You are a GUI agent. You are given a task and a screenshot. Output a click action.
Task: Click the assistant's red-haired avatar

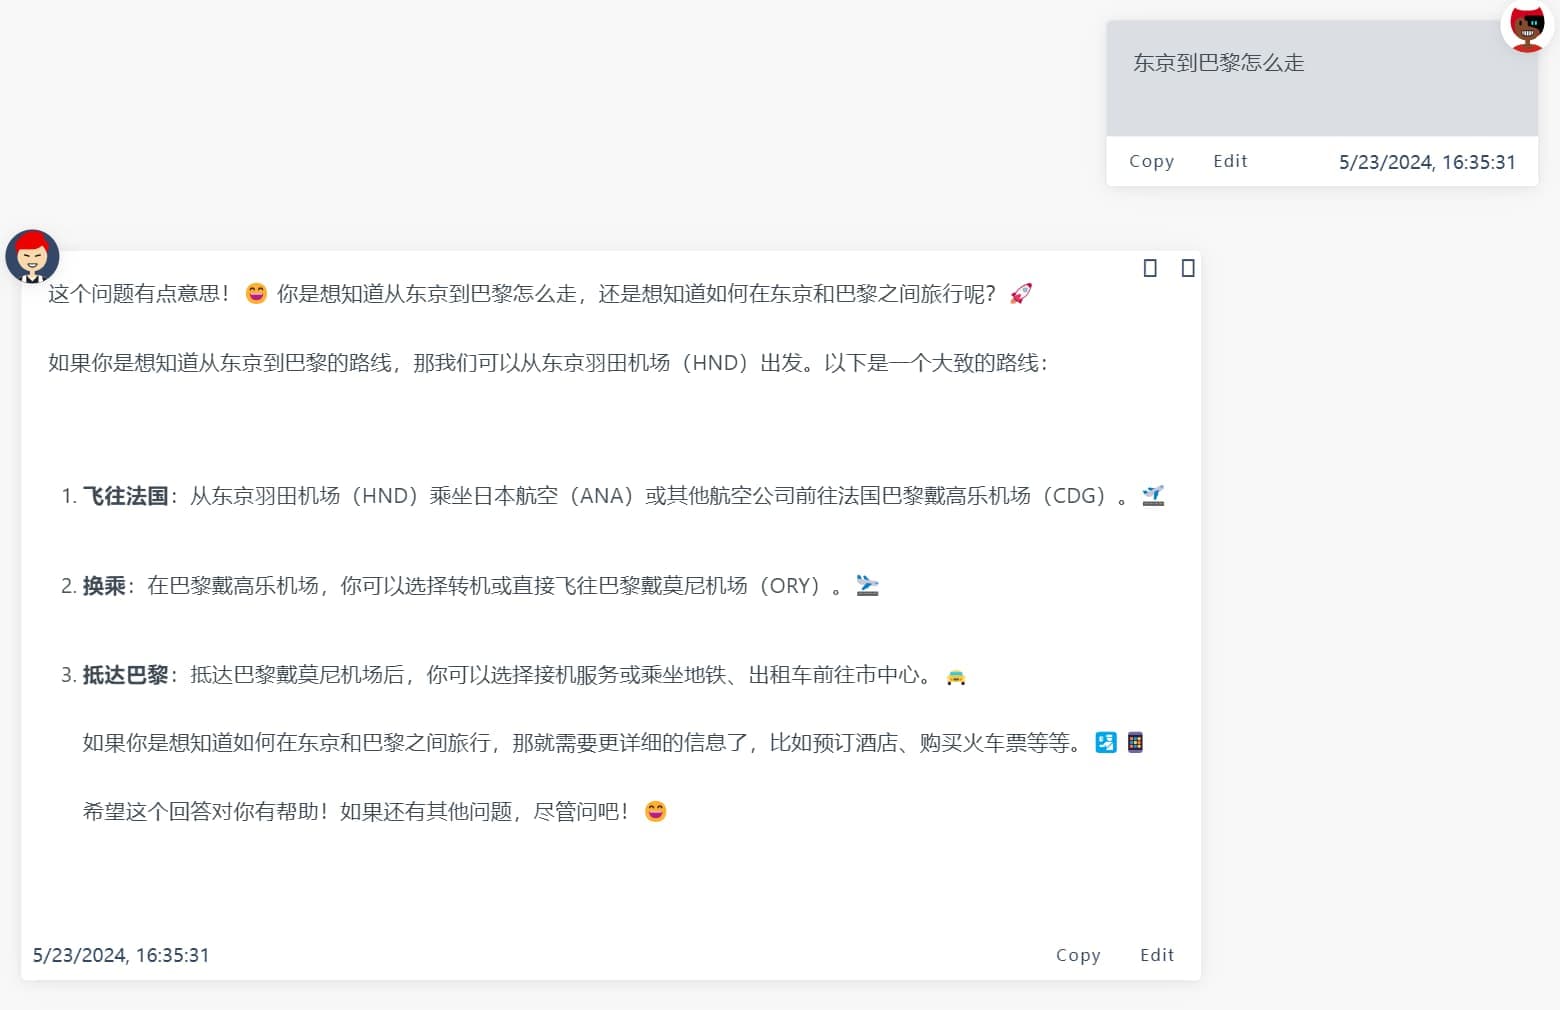33,257
